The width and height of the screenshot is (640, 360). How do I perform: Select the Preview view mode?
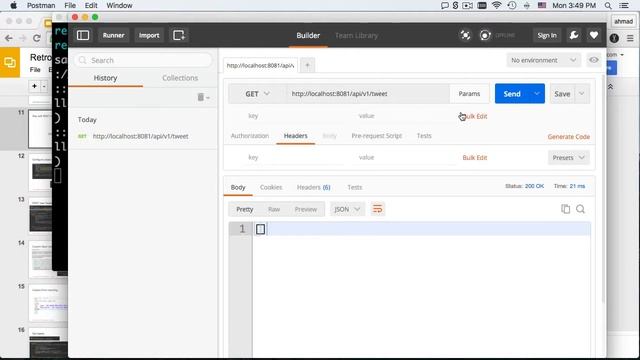pyautogui.click(x=306, y=209)
